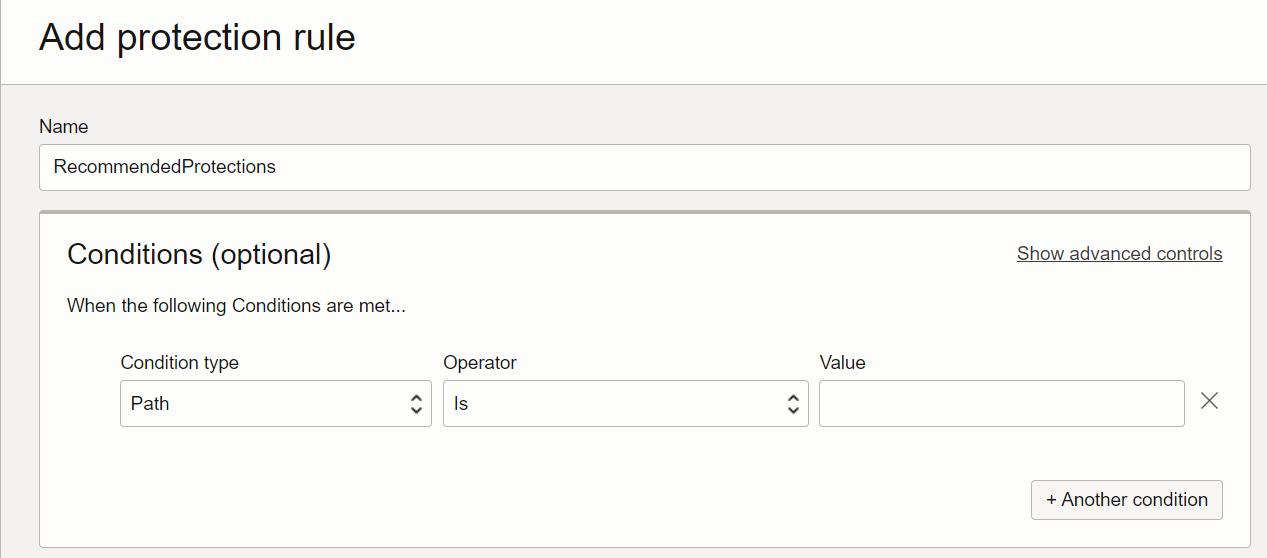Open the Condition type dropdown
The width and height of the screenshot is (1267, 558).
(x=275, y=404)
